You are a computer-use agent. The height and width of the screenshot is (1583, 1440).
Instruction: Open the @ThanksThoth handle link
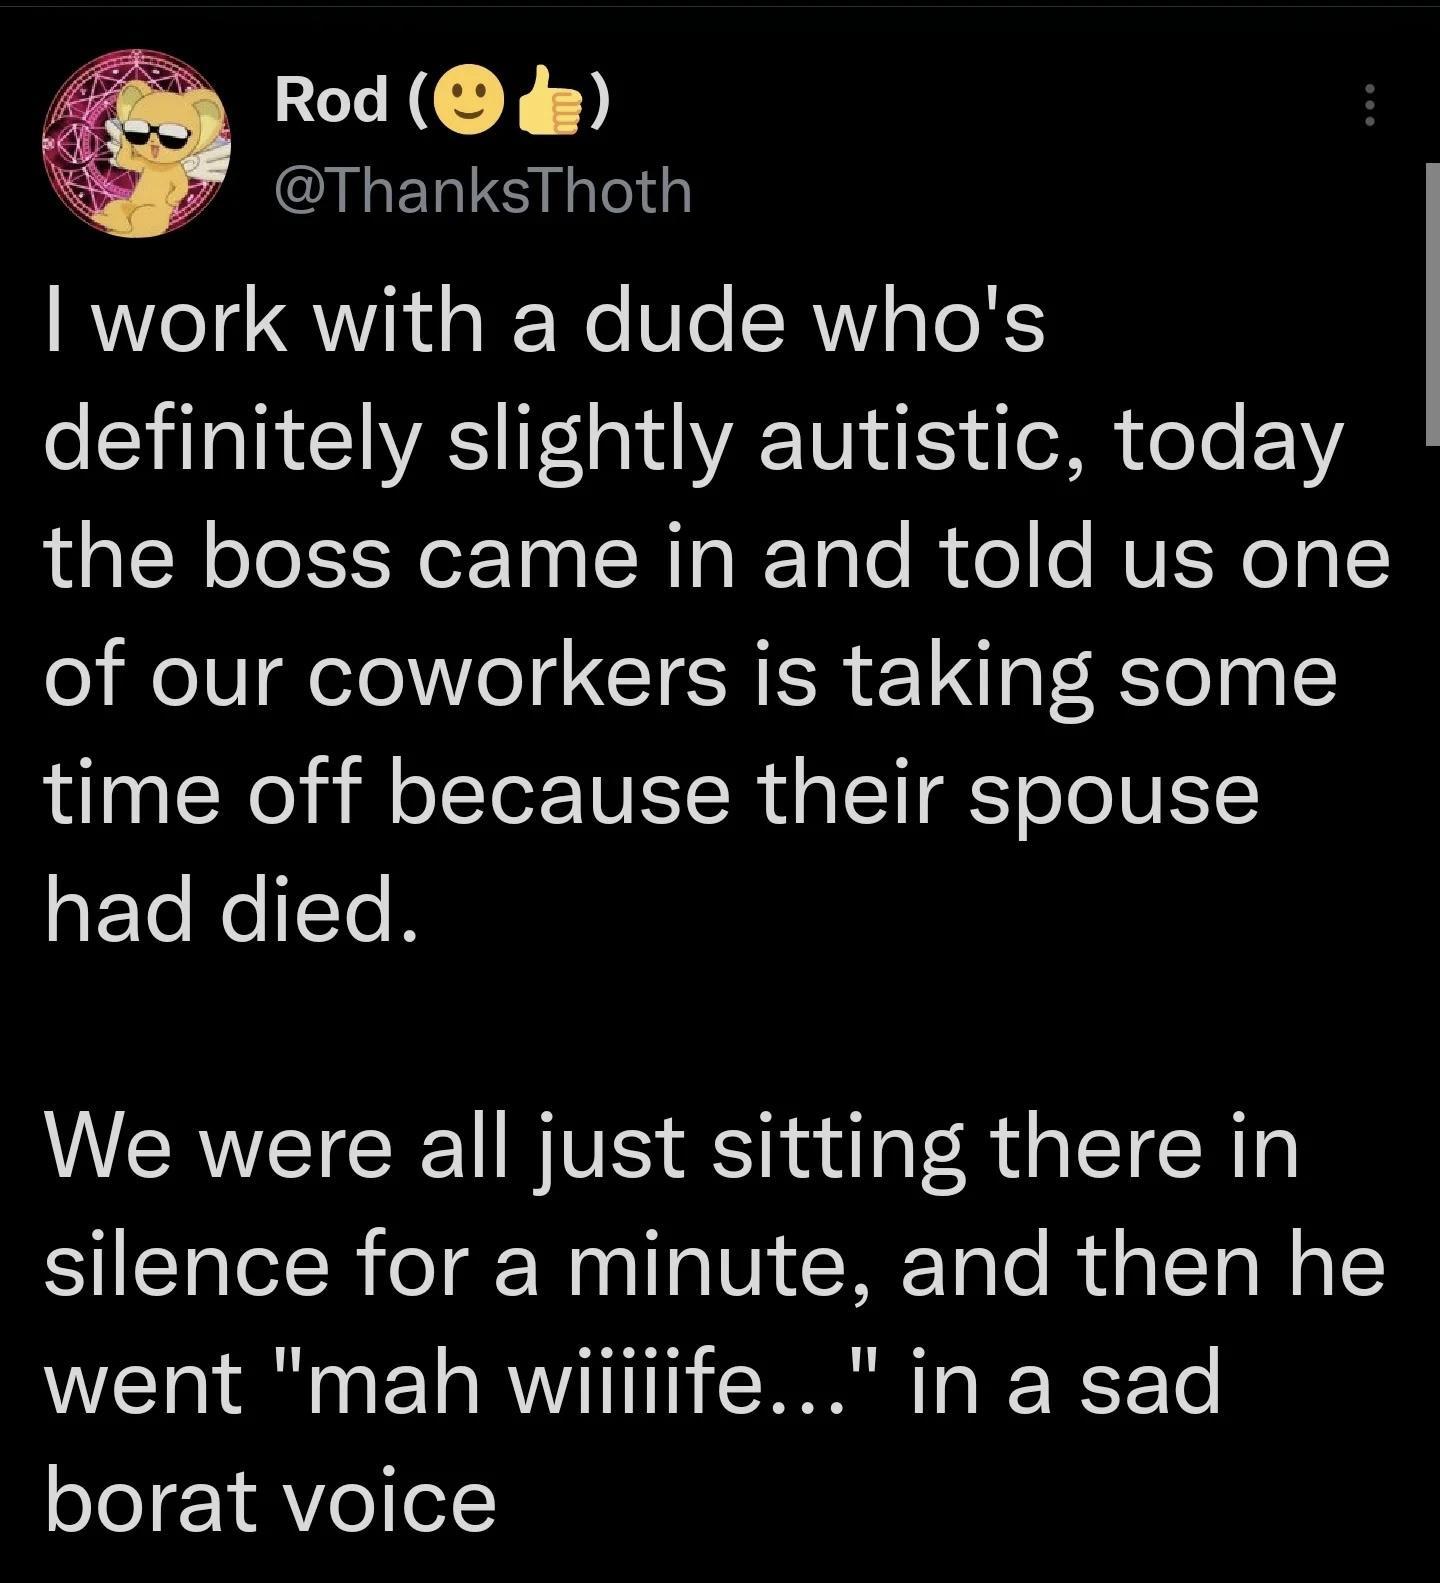click(482, 191)
